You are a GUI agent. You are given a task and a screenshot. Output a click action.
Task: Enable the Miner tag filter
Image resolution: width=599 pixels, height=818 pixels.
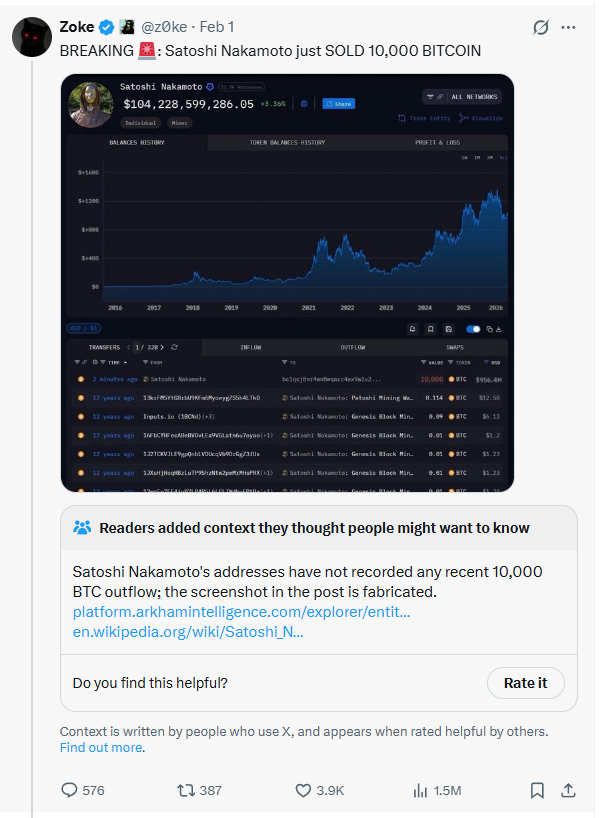coord(178,123)
